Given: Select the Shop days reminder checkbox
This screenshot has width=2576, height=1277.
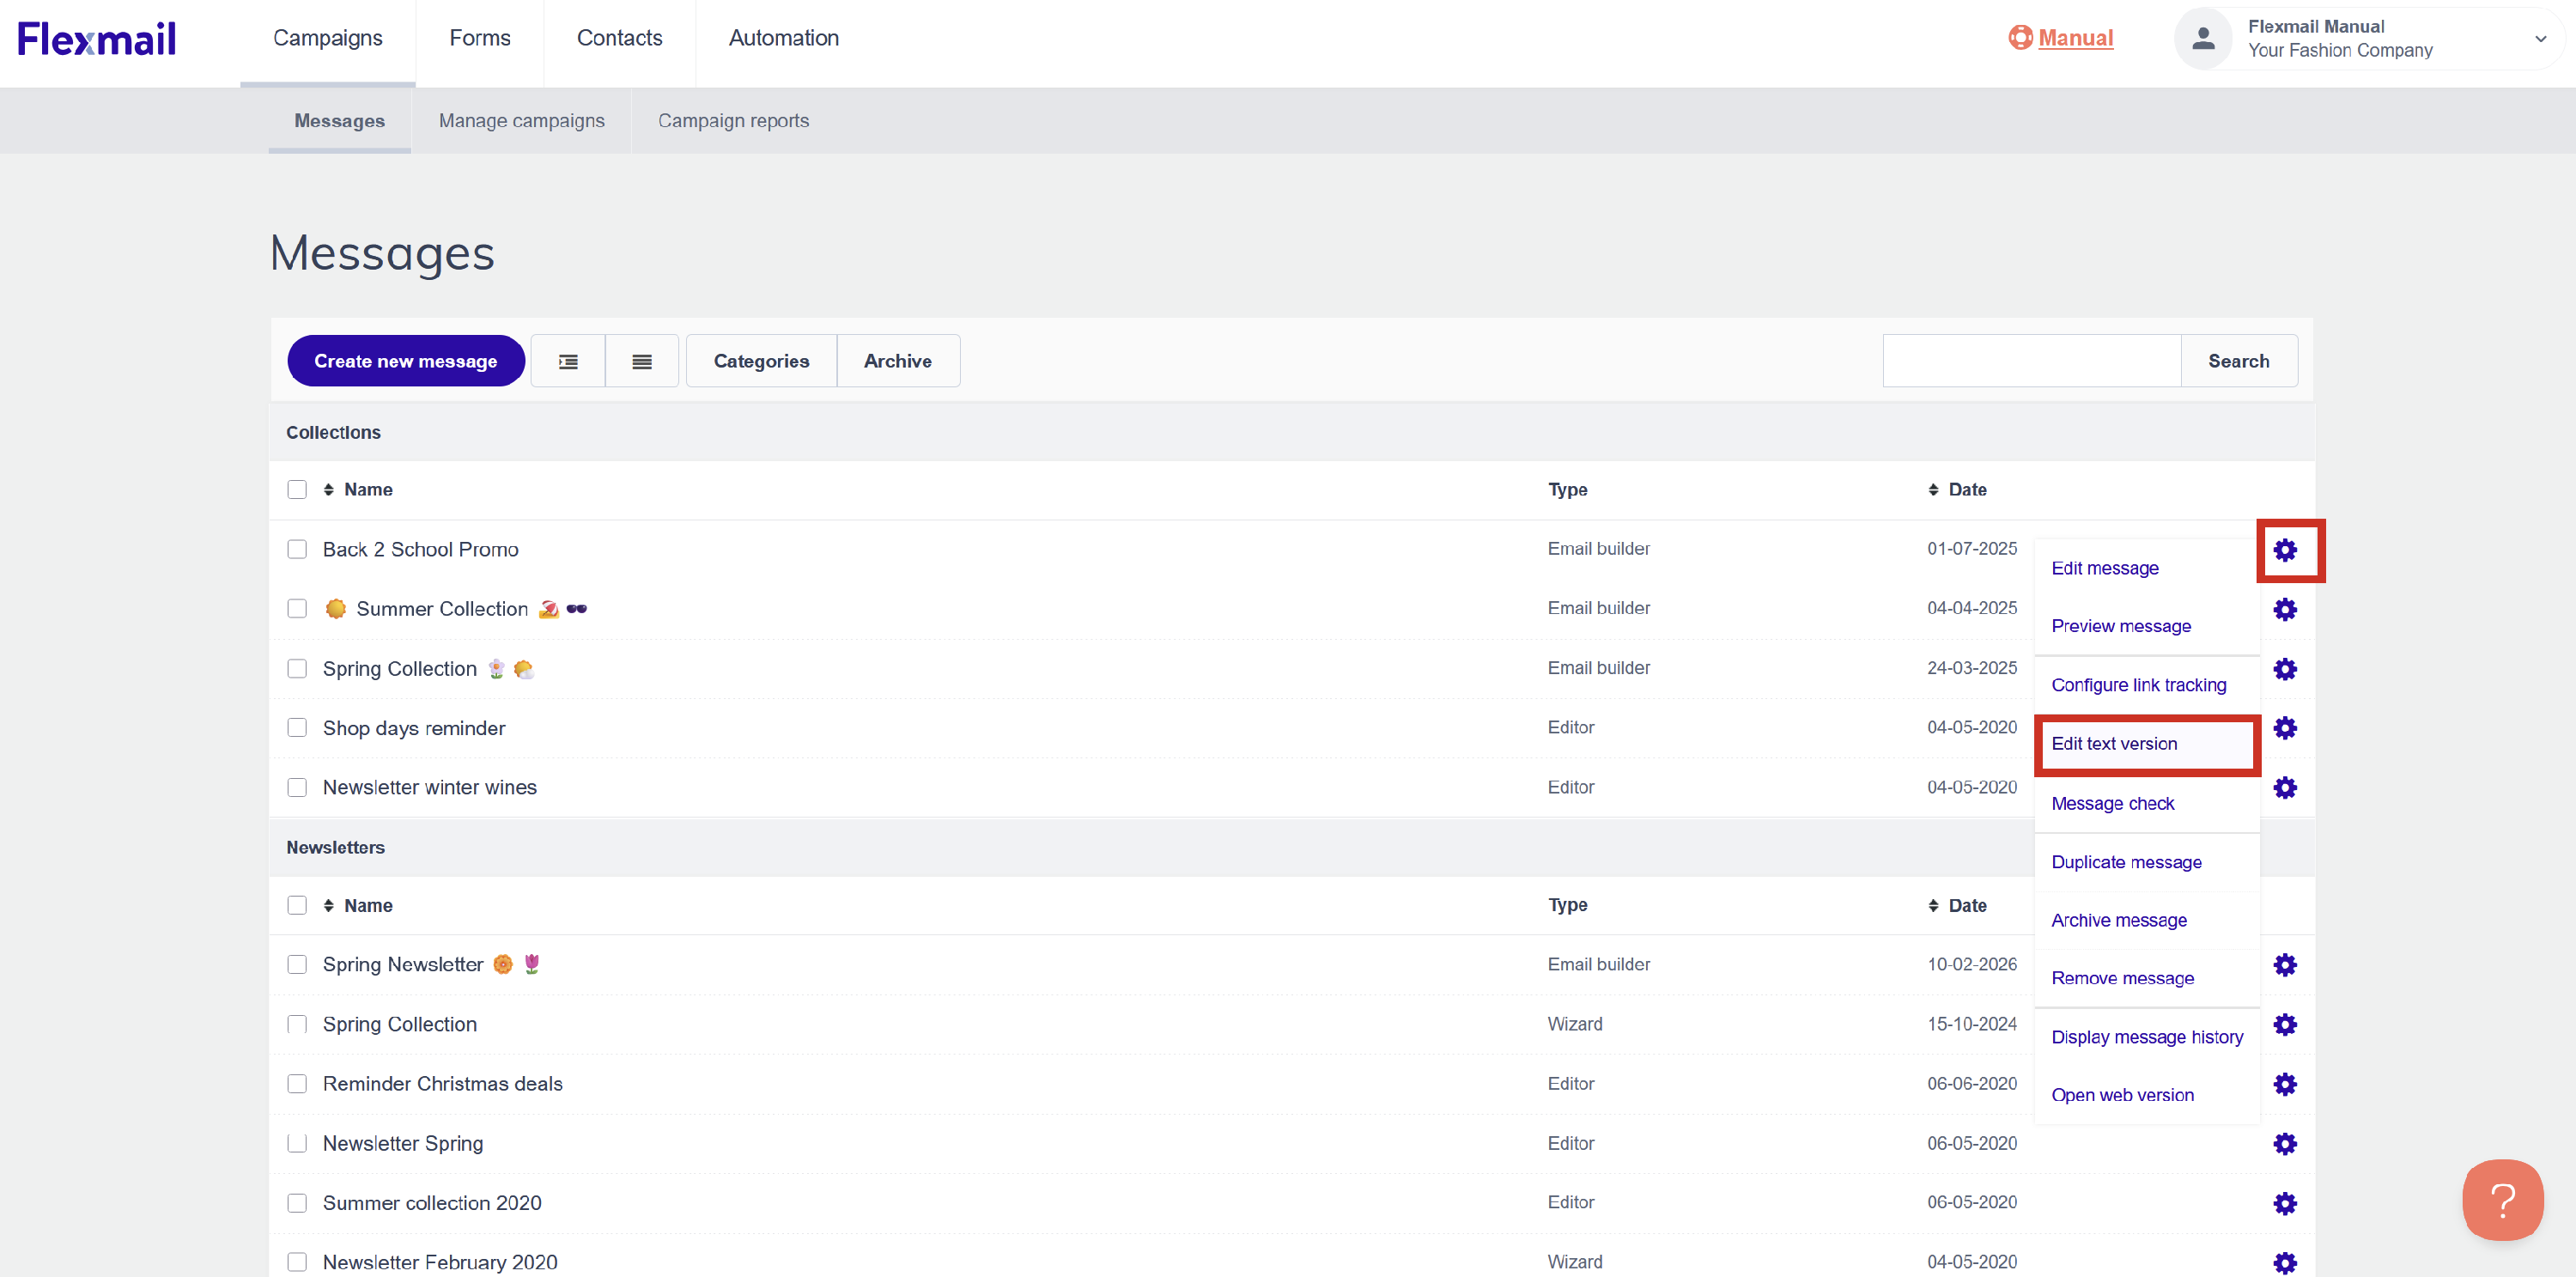Looking at the screenshot, I should click(297, 727).
